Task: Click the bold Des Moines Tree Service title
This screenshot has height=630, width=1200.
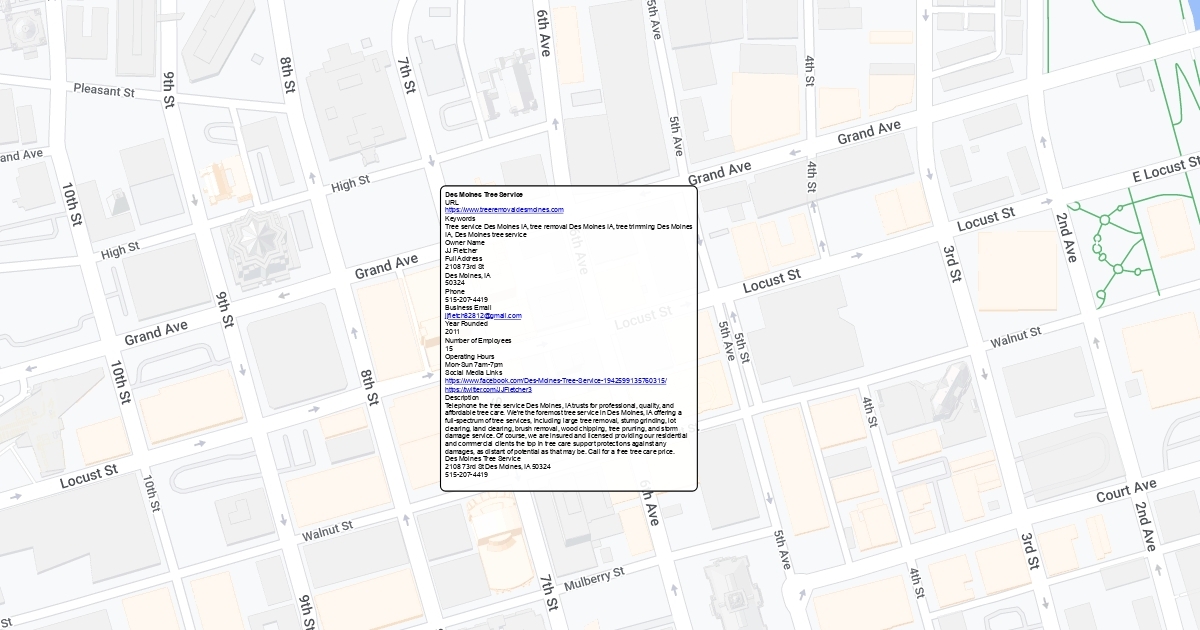Action: (x=484, y=193)
